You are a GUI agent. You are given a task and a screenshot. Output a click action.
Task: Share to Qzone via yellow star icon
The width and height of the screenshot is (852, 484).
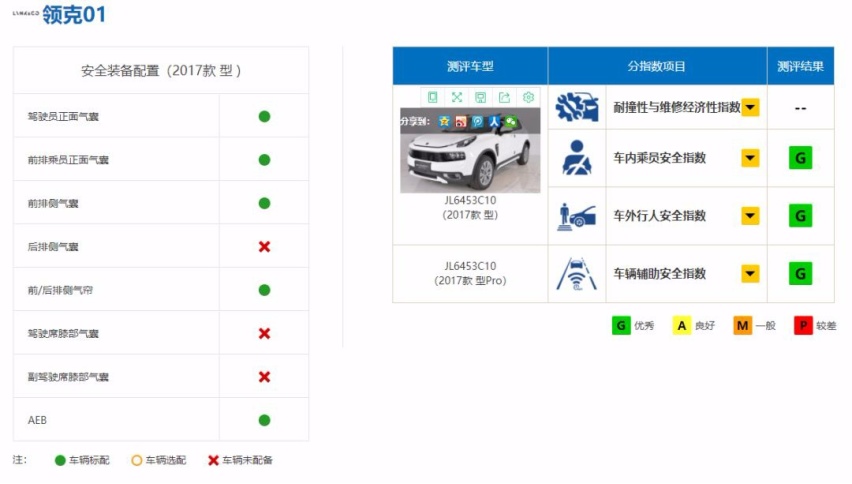point(444,121)
